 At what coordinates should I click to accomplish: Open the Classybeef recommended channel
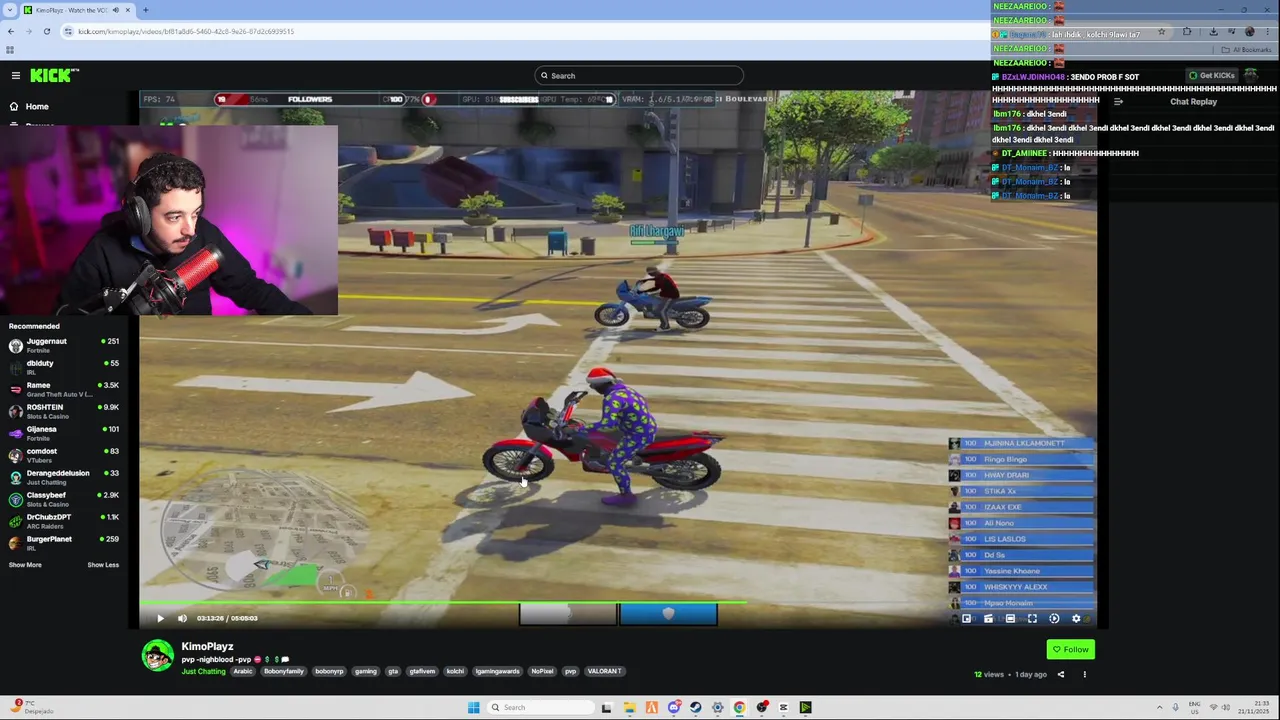[65, 499]
